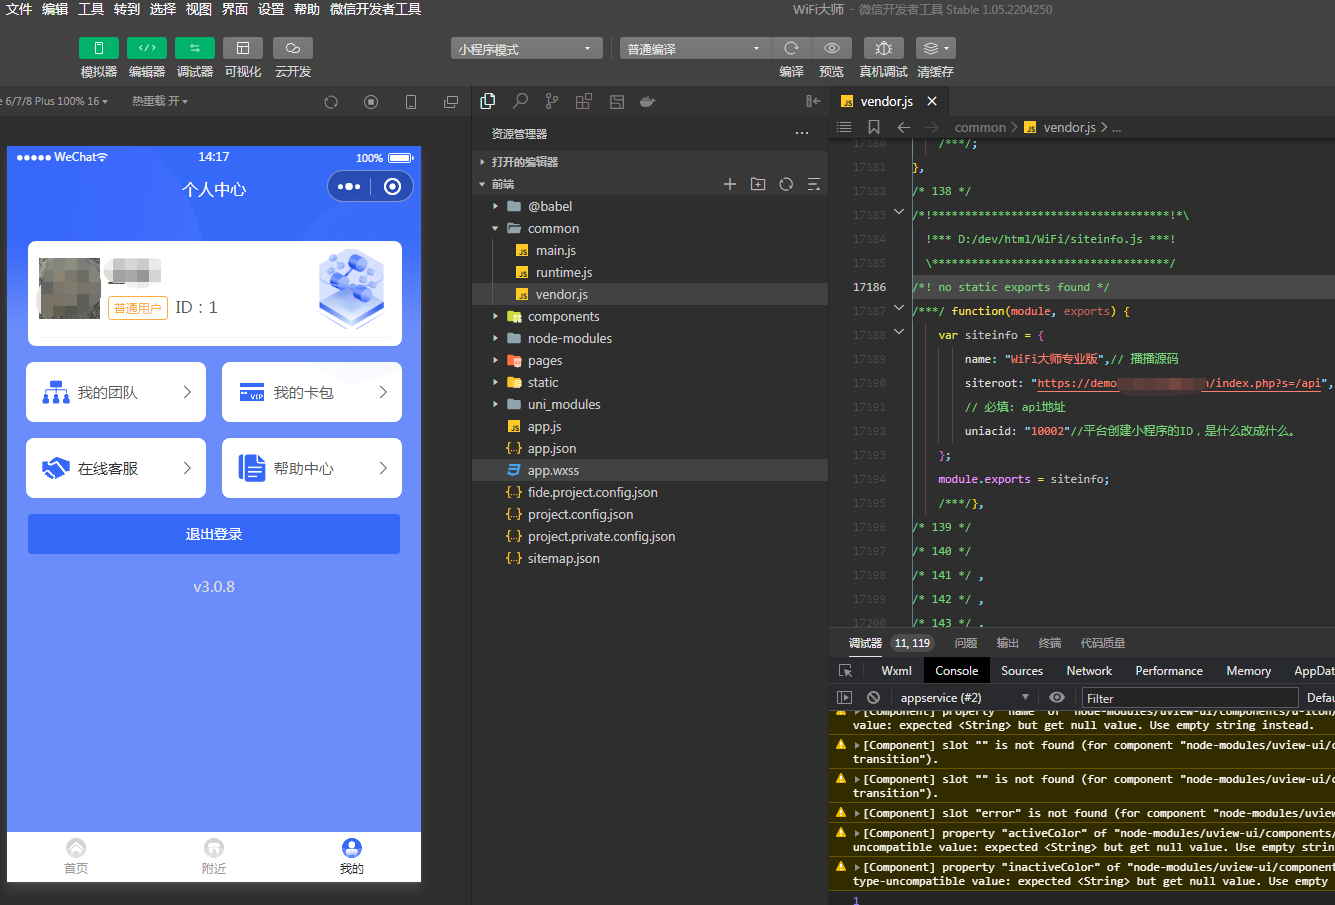The width and height of the screenshot is (1335, 905).
Task: Click the 预览 preview eye icon
Action: (831, 48)
